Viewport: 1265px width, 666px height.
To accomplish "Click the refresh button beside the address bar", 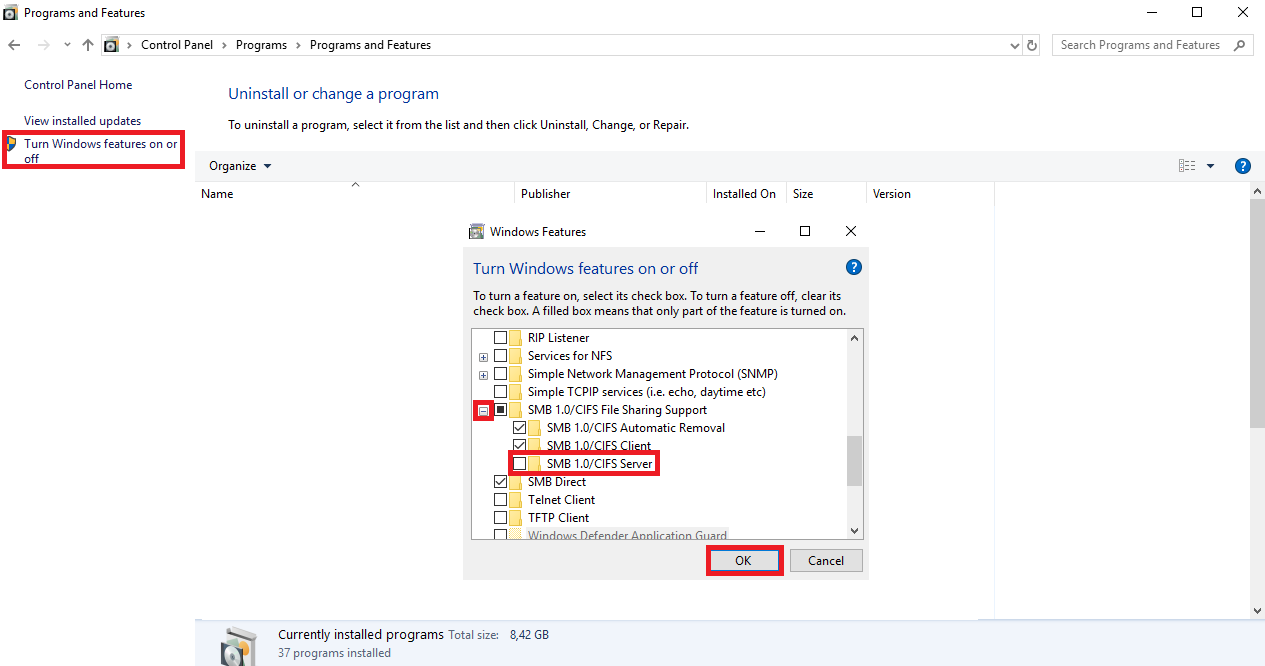I will (x=1033, y=45).
